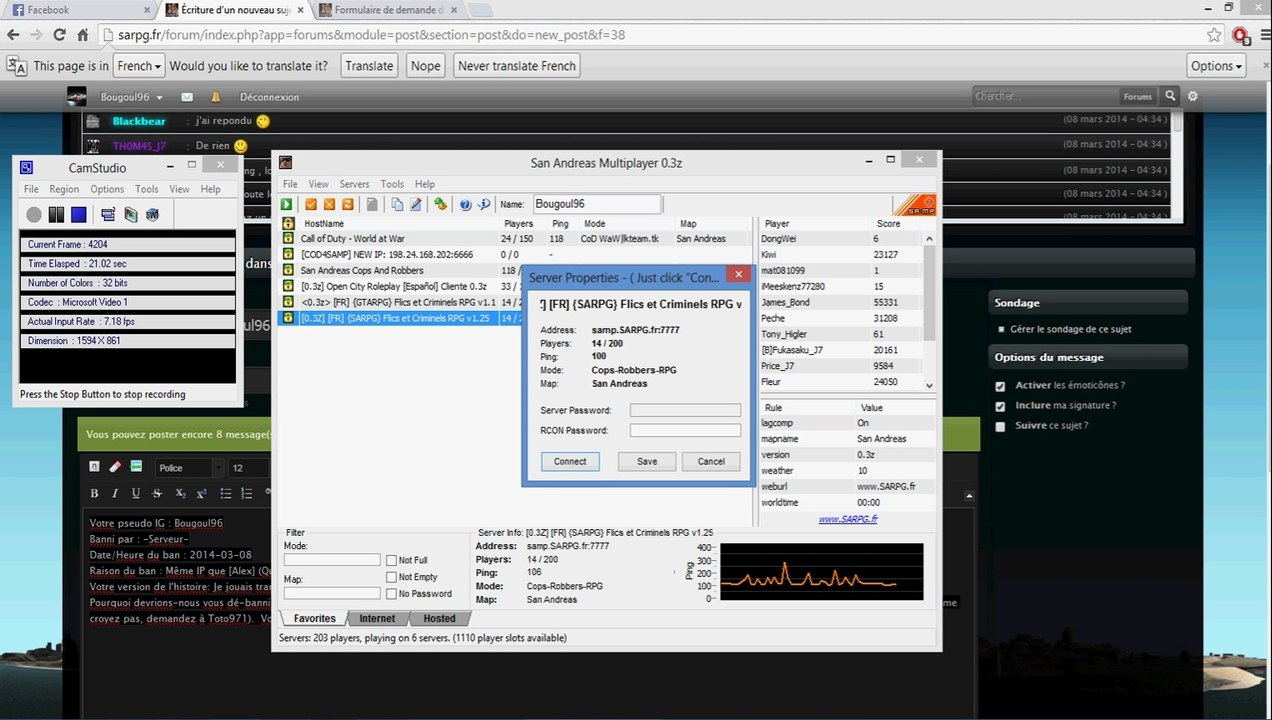Insert a bulleted list in forum editor

pos(226,493)
